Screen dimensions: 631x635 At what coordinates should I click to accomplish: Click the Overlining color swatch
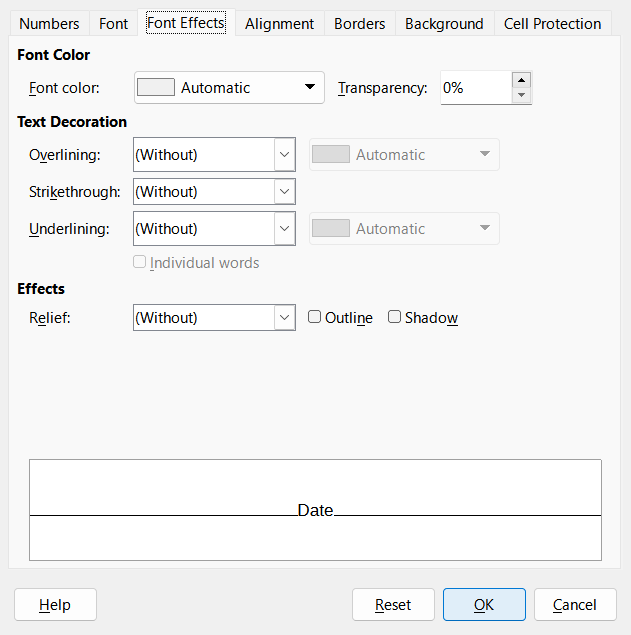[331, 154]
